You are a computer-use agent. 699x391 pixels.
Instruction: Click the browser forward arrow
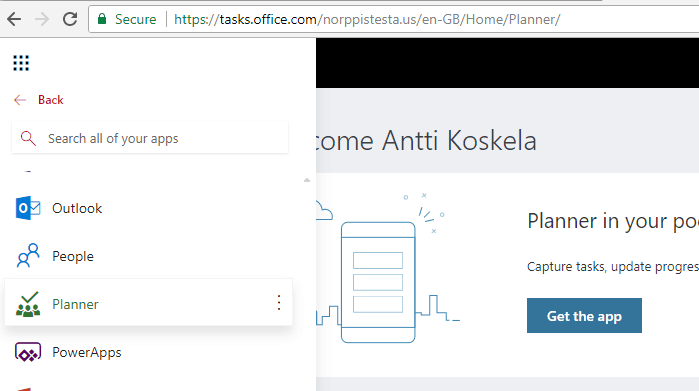click(42, 19)
